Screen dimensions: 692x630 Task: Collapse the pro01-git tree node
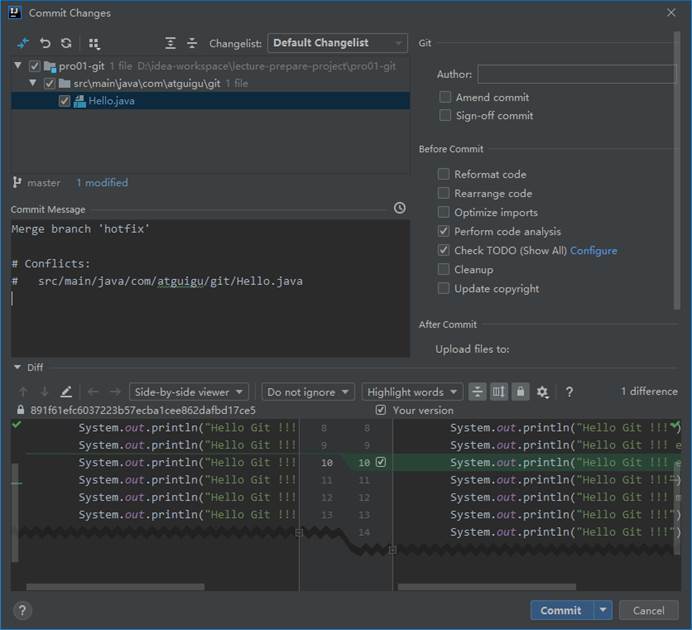click(x=19, y=66)
